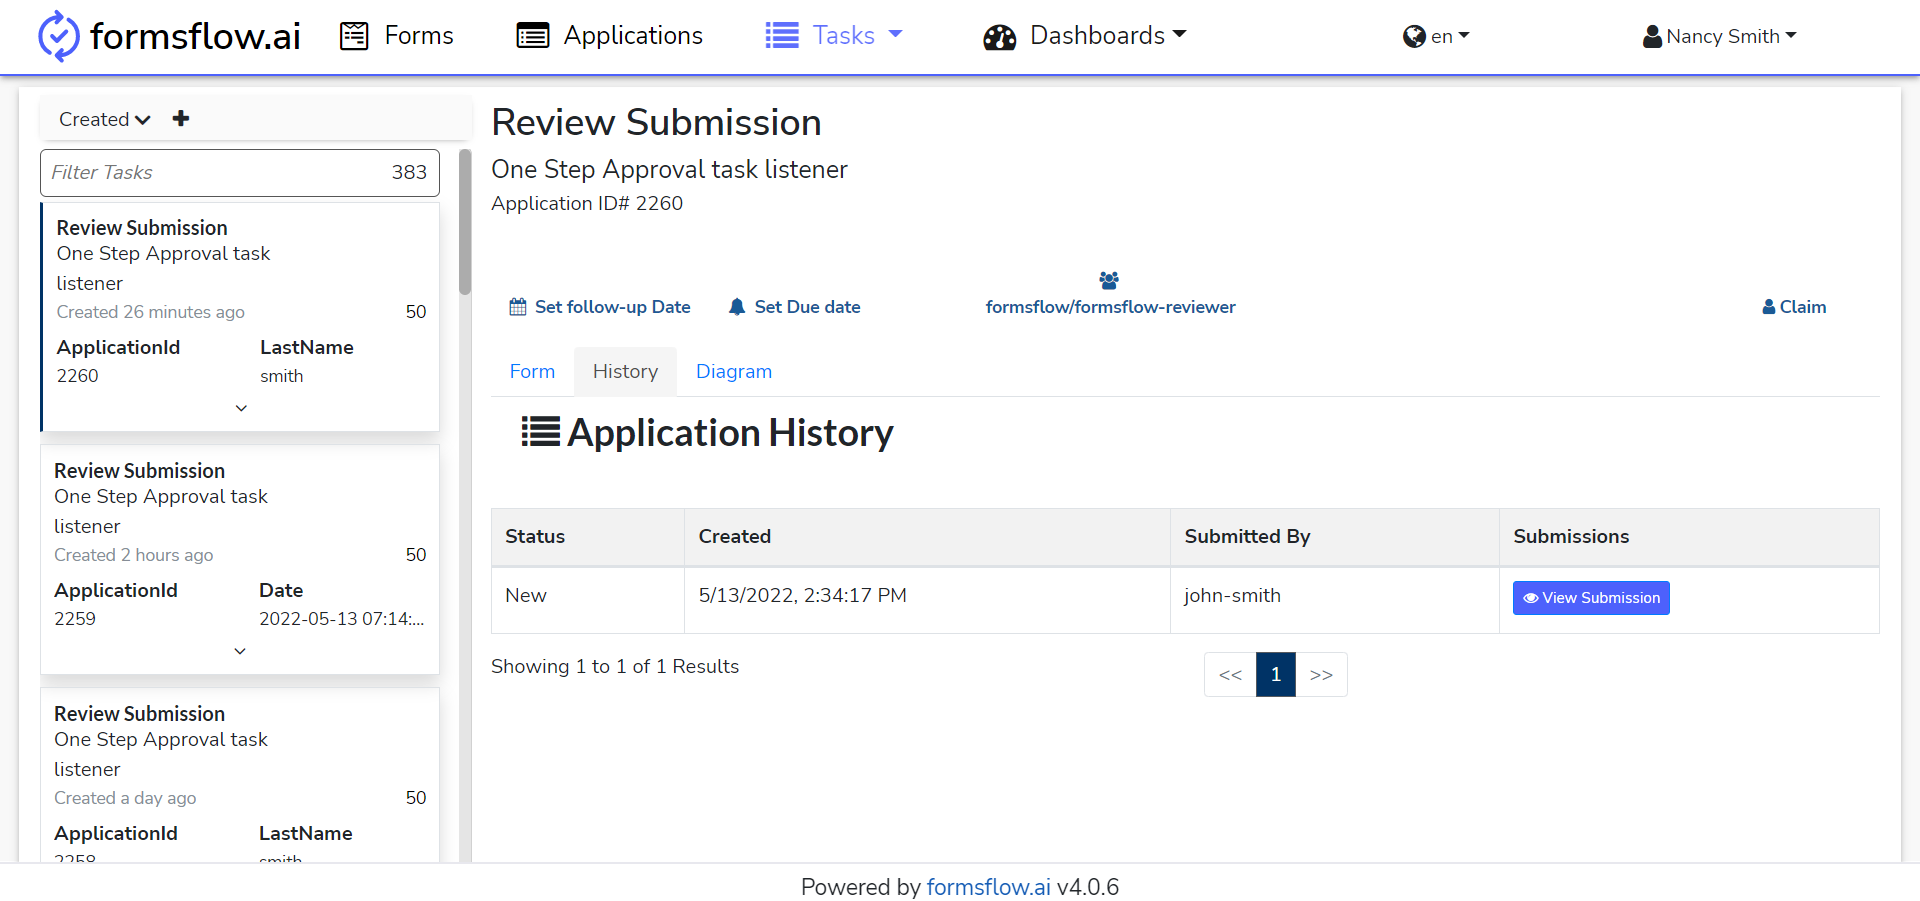The image size is (1920, 901).
Task: Click the New status cell
Action: pyautogui.click(x=588, y=600)
